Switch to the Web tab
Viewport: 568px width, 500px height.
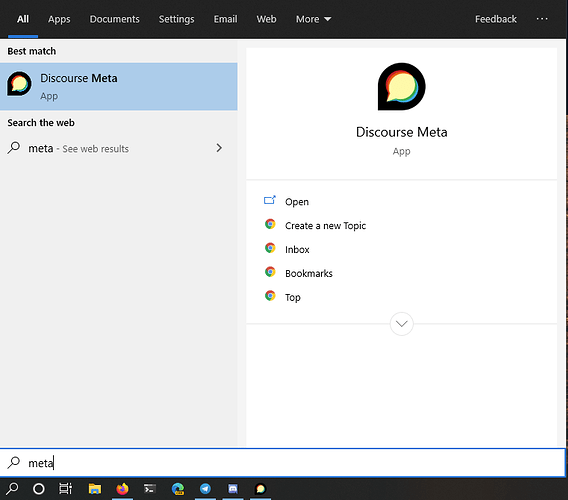point(266,19)
